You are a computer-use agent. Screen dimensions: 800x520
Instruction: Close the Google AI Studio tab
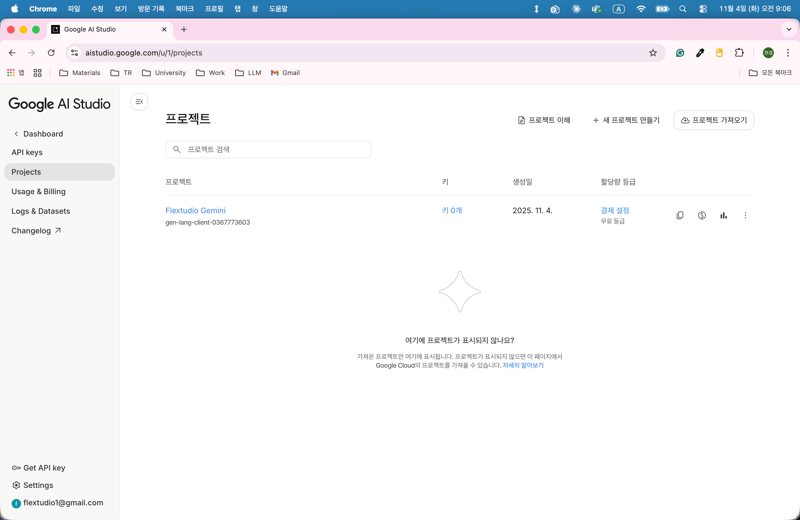pos(164,30)
